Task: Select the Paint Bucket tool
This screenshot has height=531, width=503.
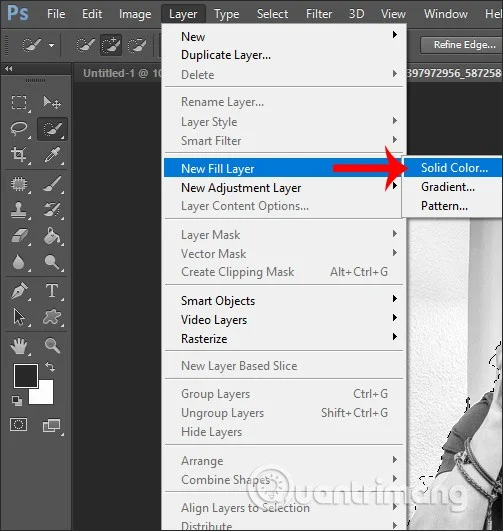Action: point(52,236)
